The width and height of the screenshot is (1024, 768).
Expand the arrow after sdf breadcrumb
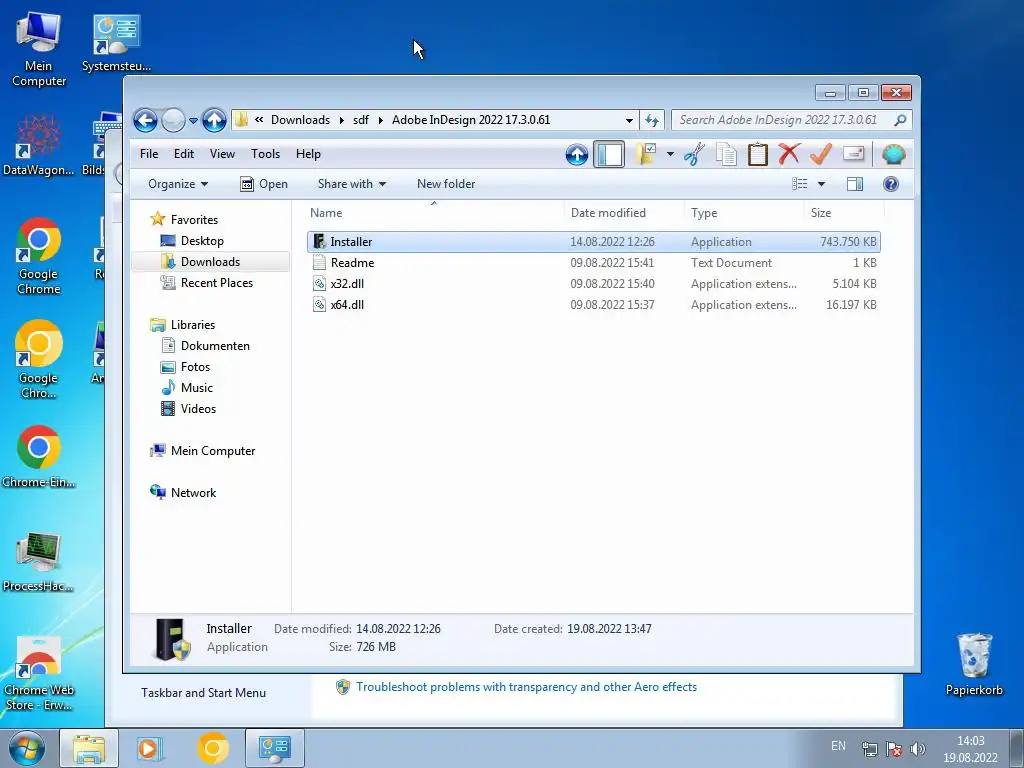click(x=381, y=120)
